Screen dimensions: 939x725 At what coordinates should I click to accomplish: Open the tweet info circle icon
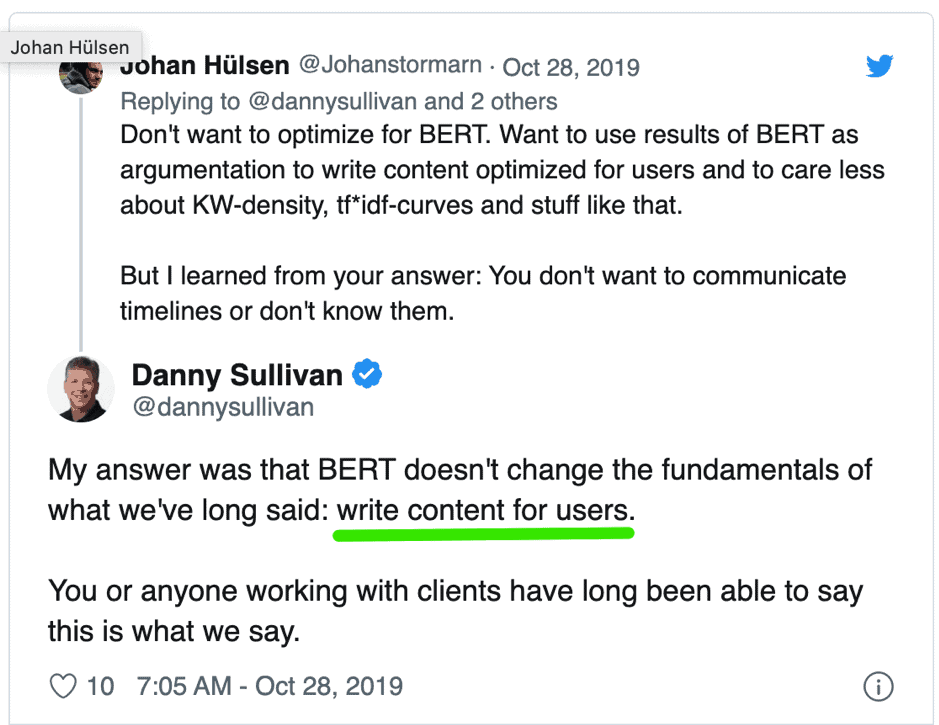pyautogui.click(x=877, y=686)
